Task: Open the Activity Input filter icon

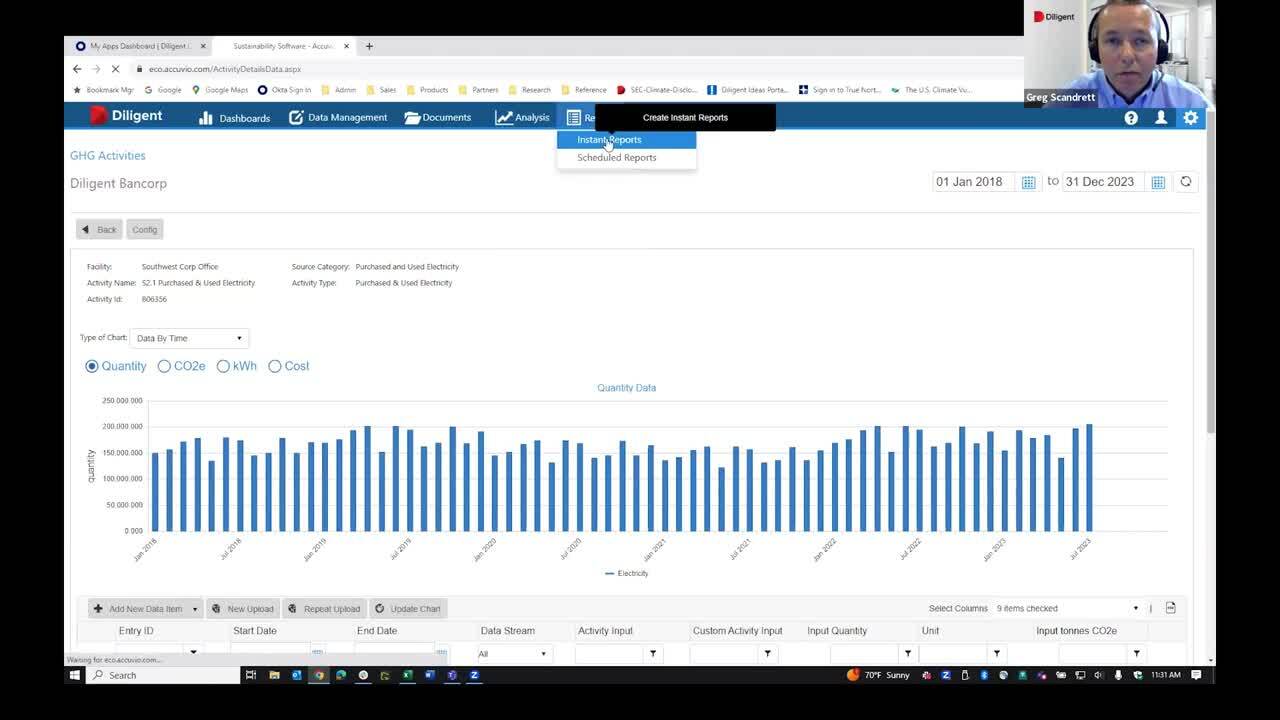Action: click(653, 653)
